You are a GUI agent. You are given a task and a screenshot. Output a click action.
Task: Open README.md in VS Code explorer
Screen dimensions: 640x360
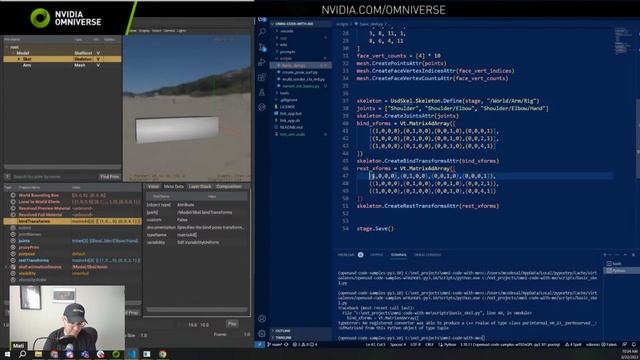click(x=291, y=127)
